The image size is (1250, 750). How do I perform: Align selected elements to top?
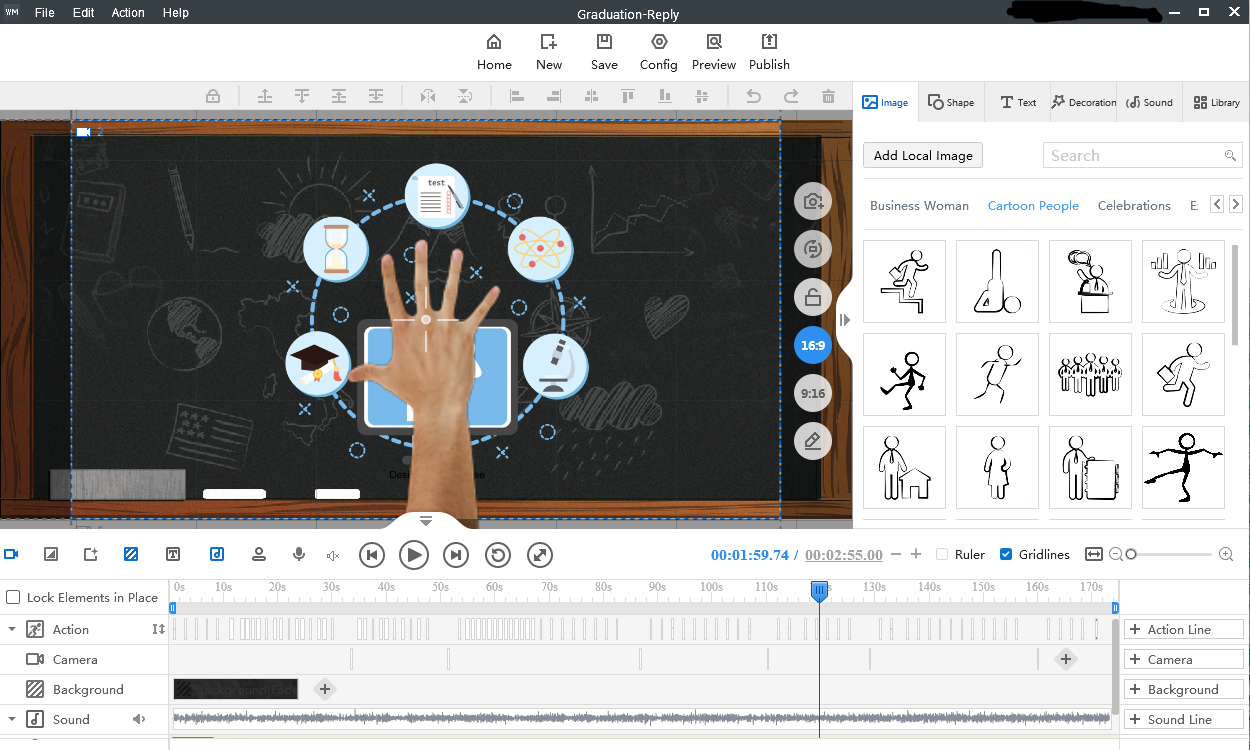(x=627, y=96)
